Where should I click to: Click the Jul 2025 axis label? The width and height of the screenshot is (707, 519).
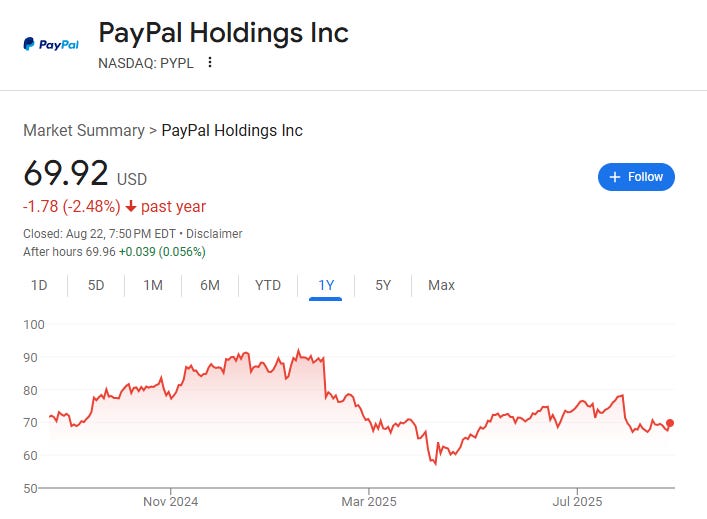tap(576, 500)
